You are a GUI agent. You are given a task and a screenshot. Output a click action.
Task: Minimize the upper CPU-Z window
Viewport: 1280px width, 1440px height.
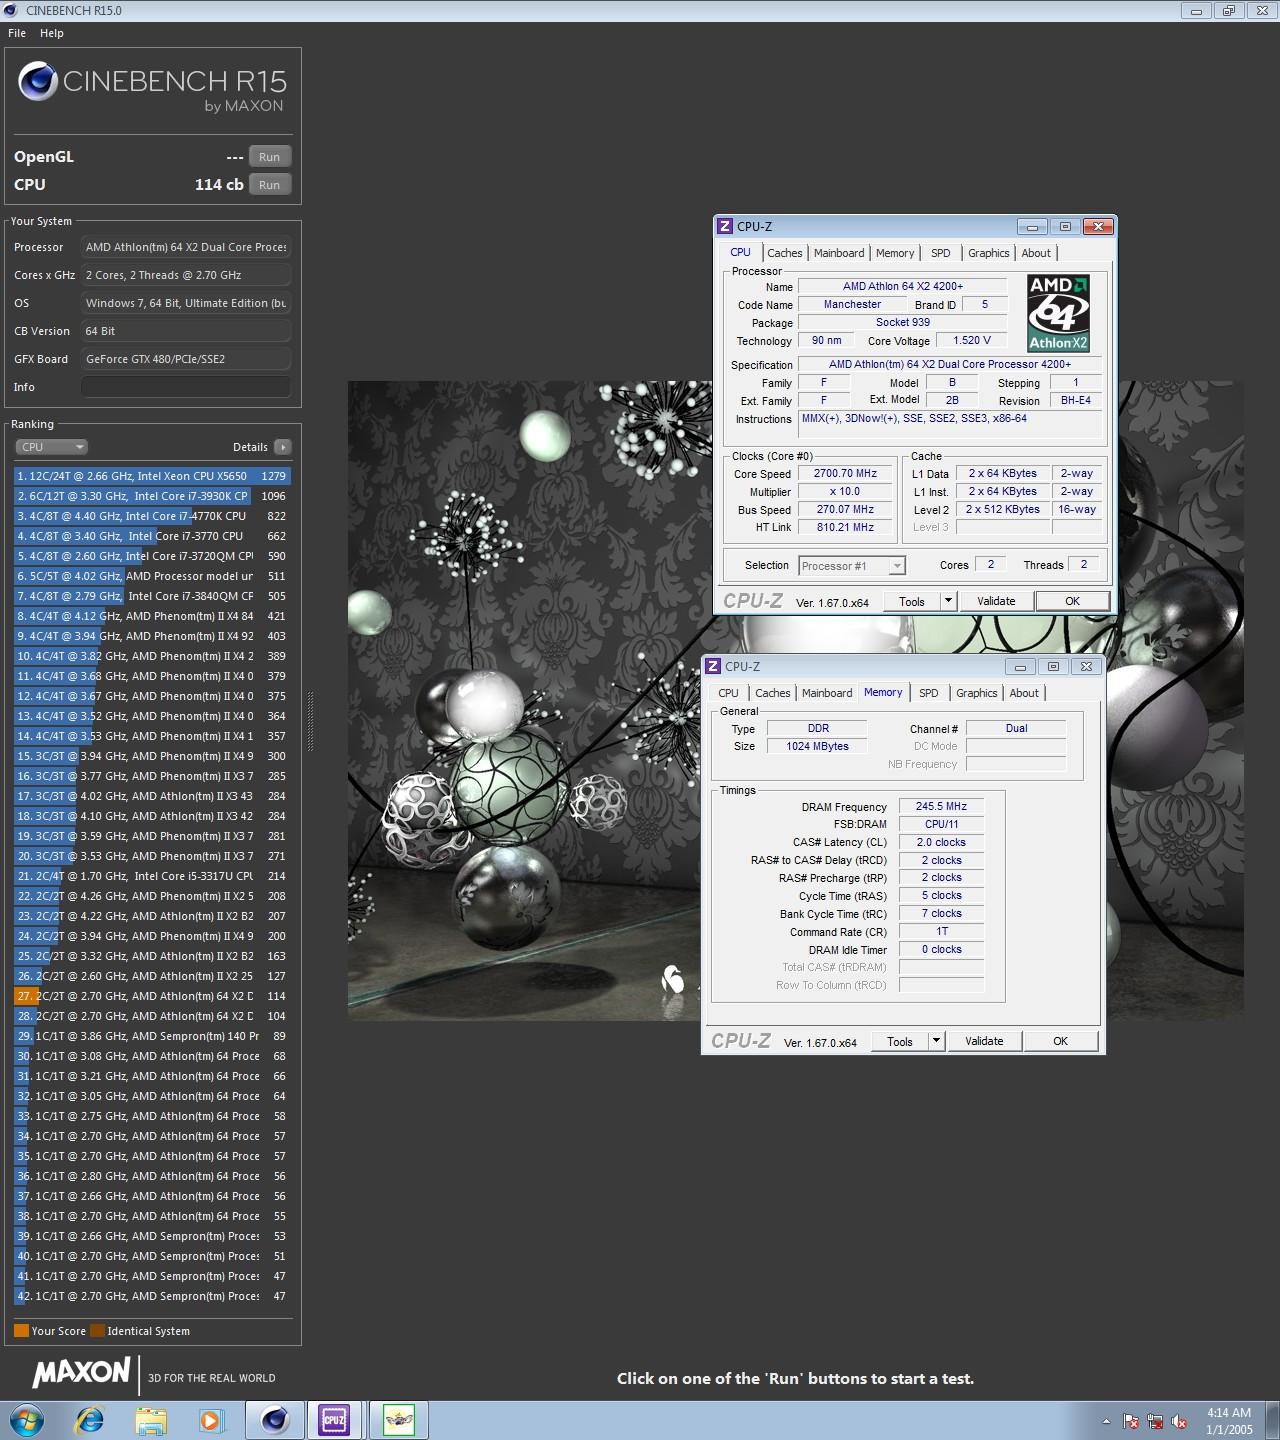1033,227
